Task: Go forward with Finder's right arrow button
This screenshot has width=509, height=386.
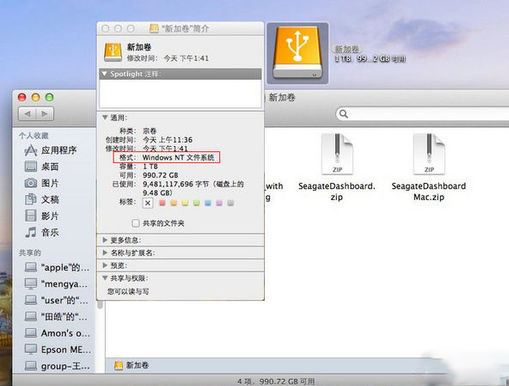Action: click(45, 114)
